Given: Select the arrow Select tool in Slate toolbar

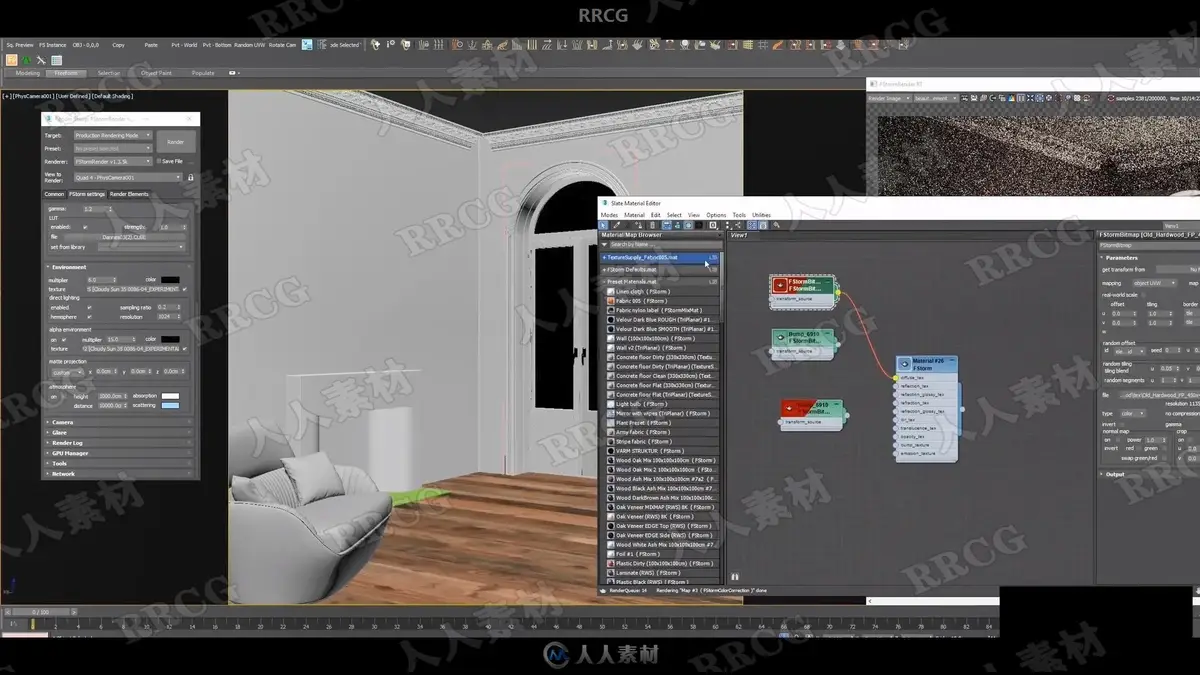Looking at the screenshot, I should point(604,225).
